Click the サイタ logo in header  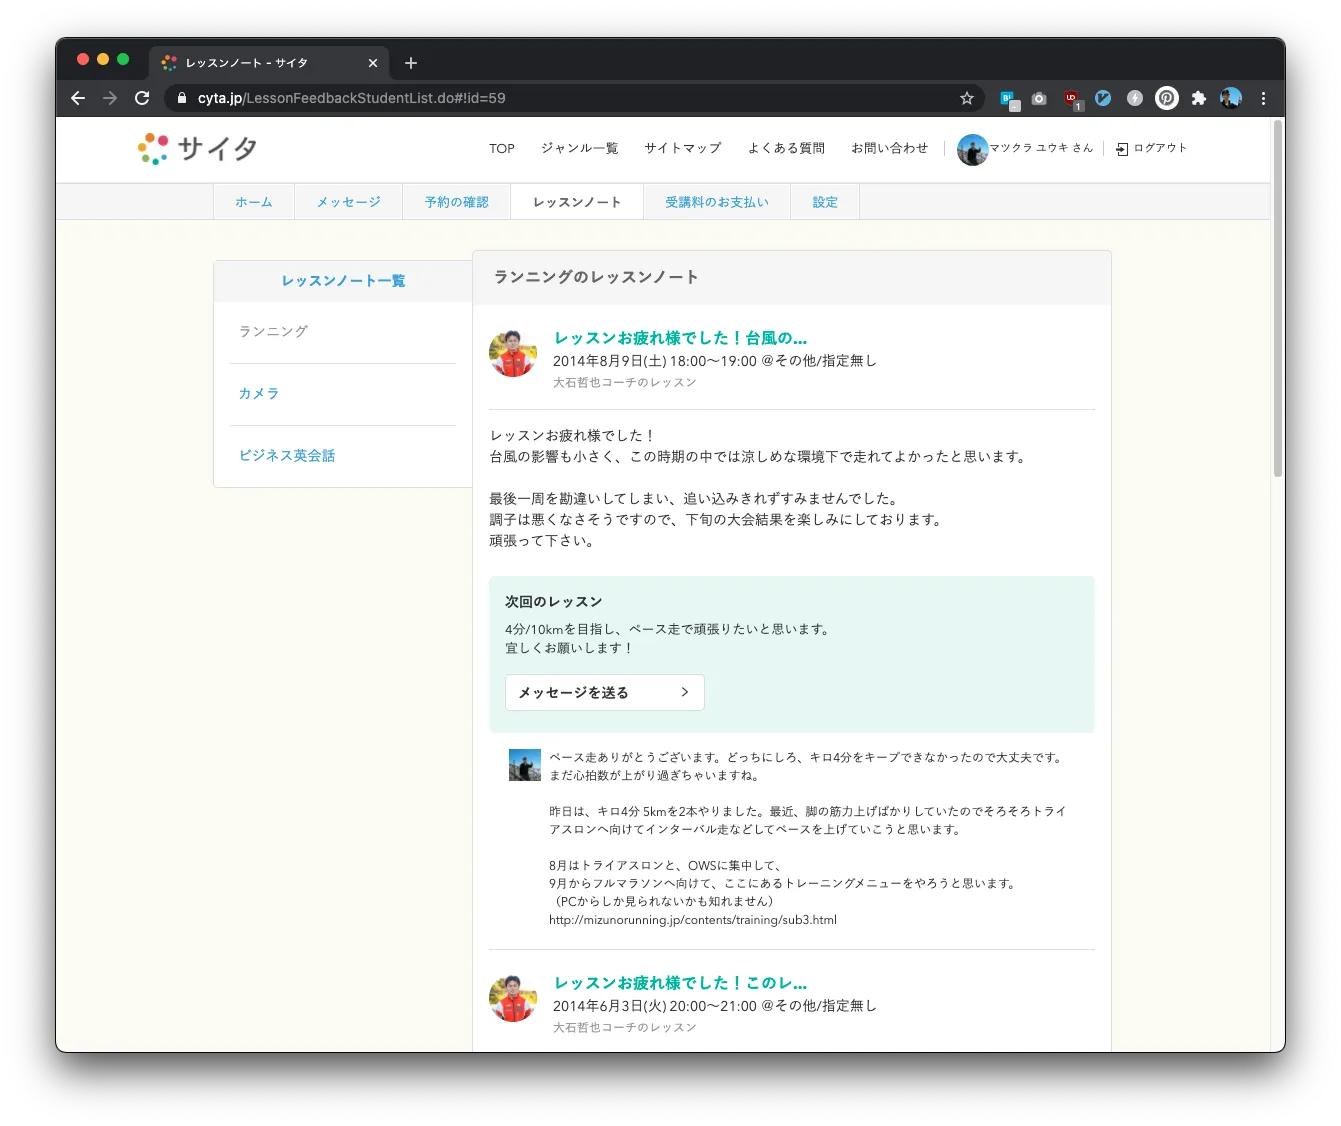tap(198, 149)
